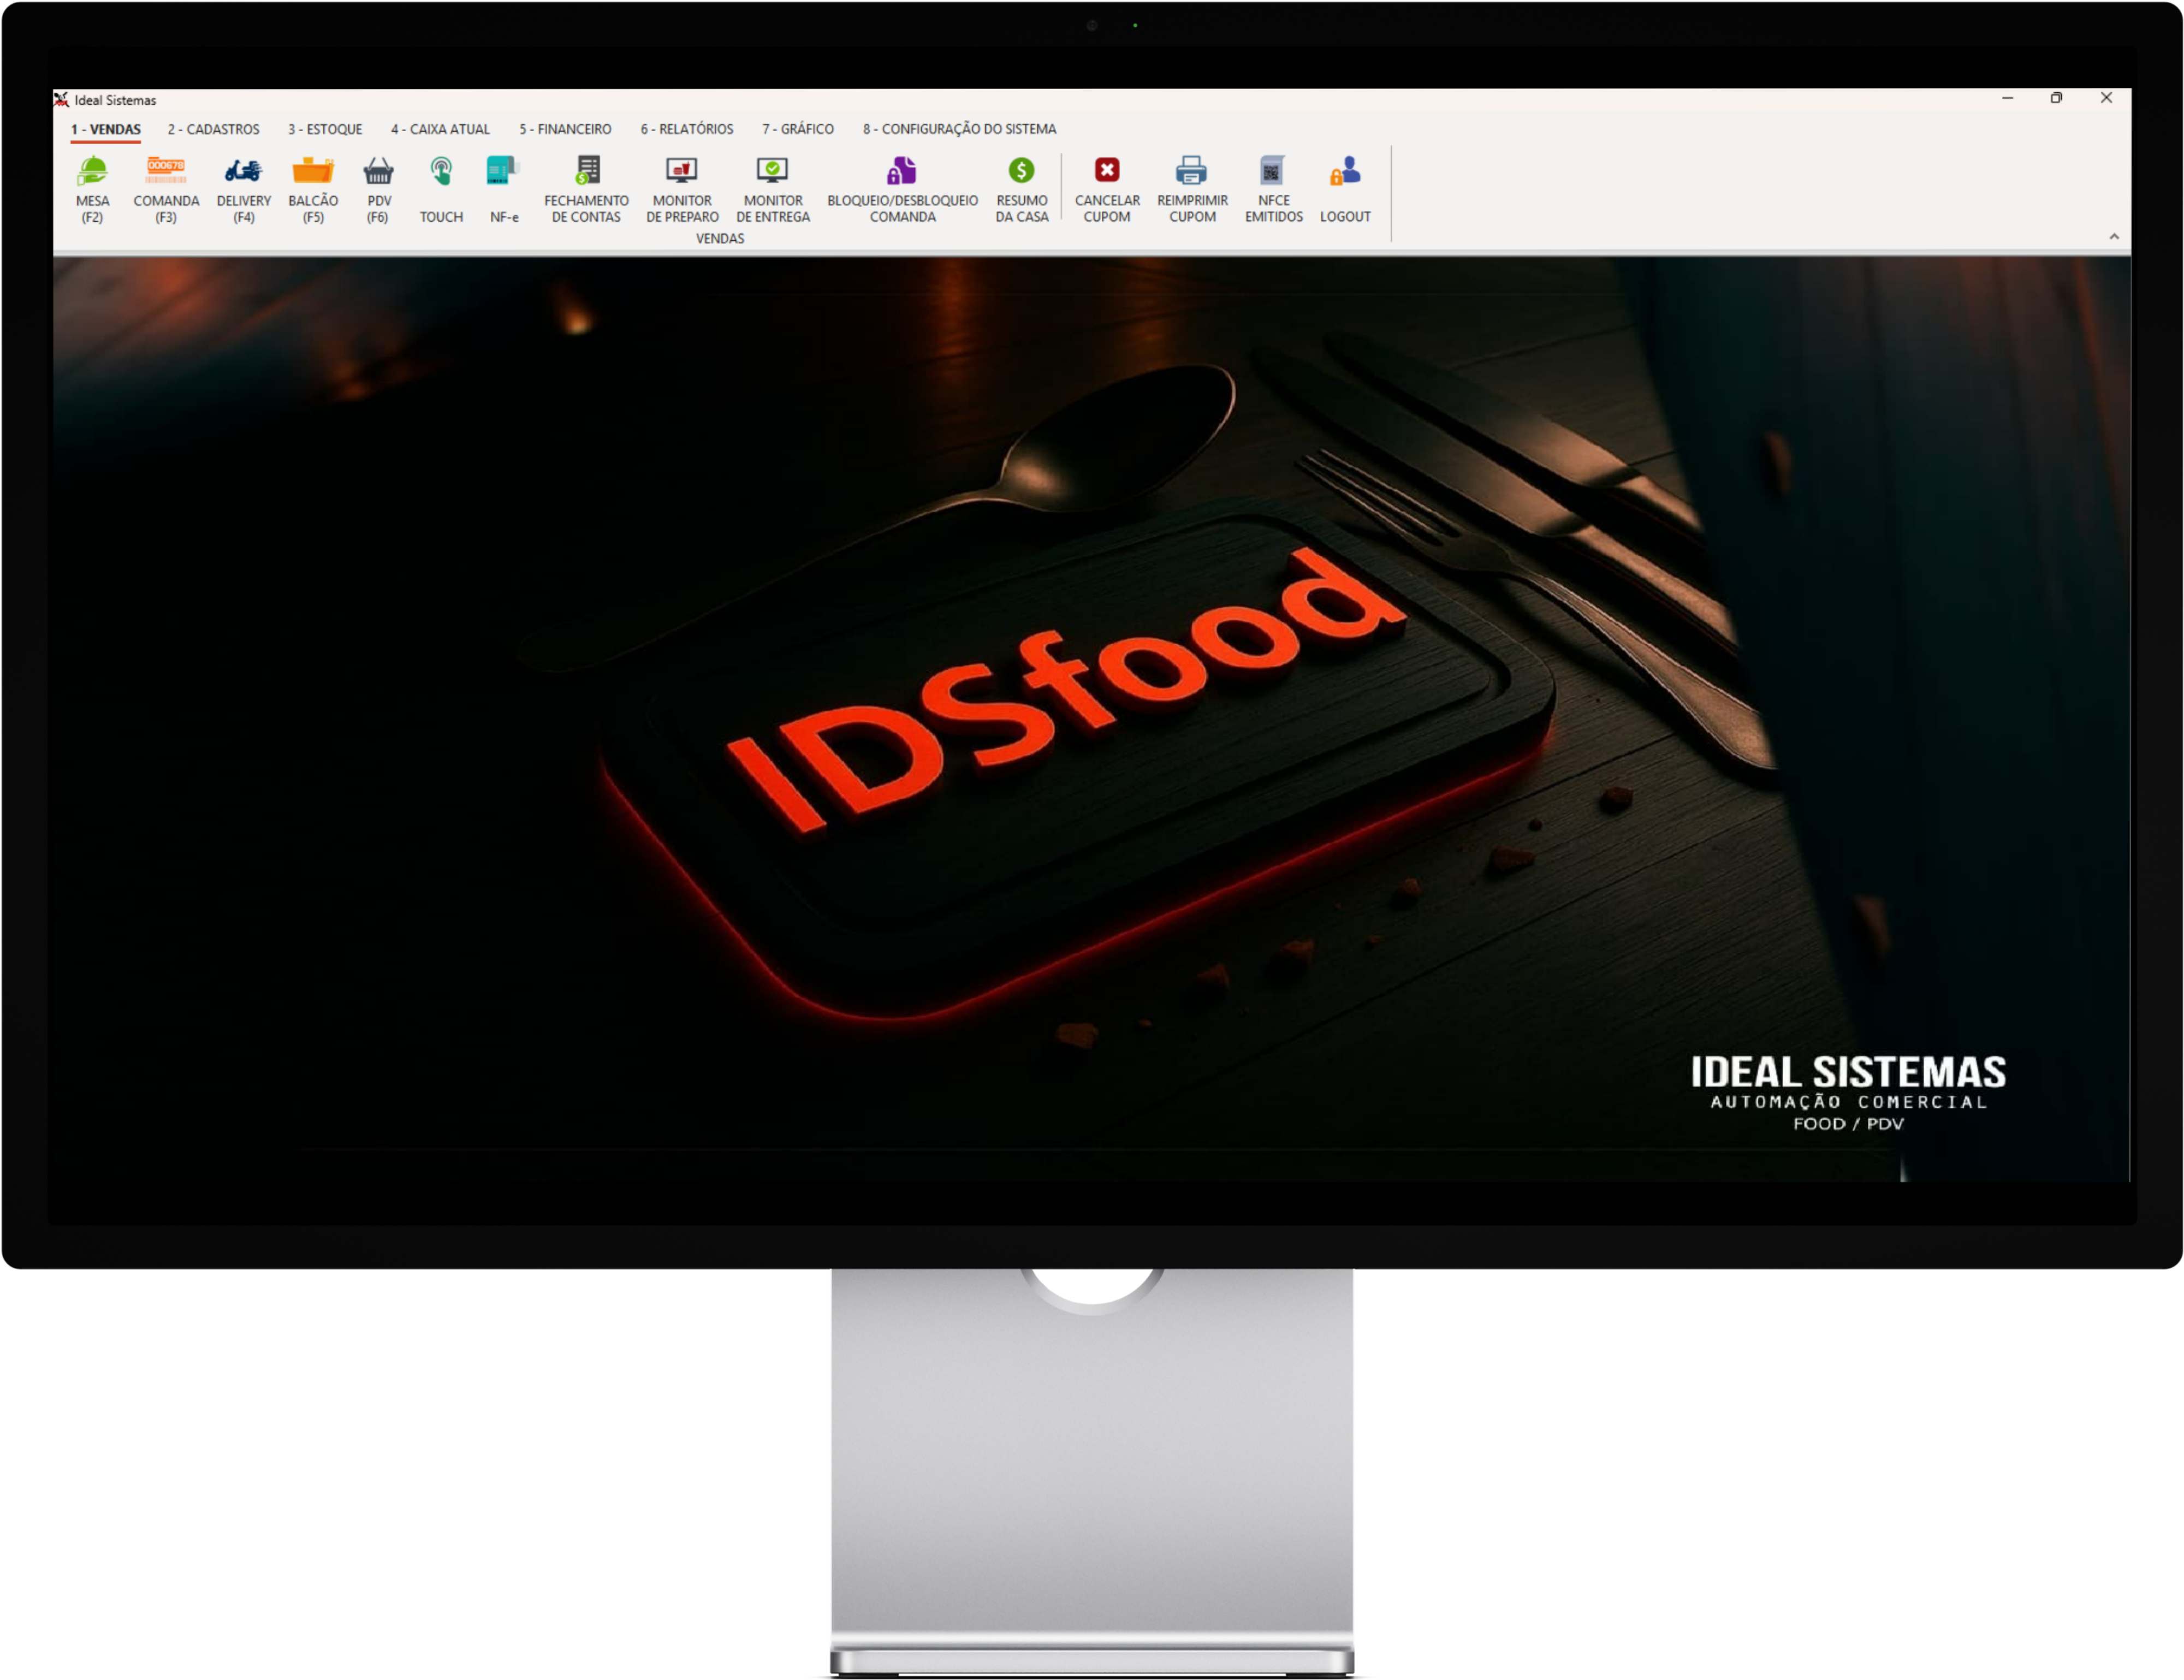Image resolution: width=2184 pixels, height=1680 pixels.
Task: Collapse the ribbon with chevron arrow
Action: click(x=2114, y=237)
